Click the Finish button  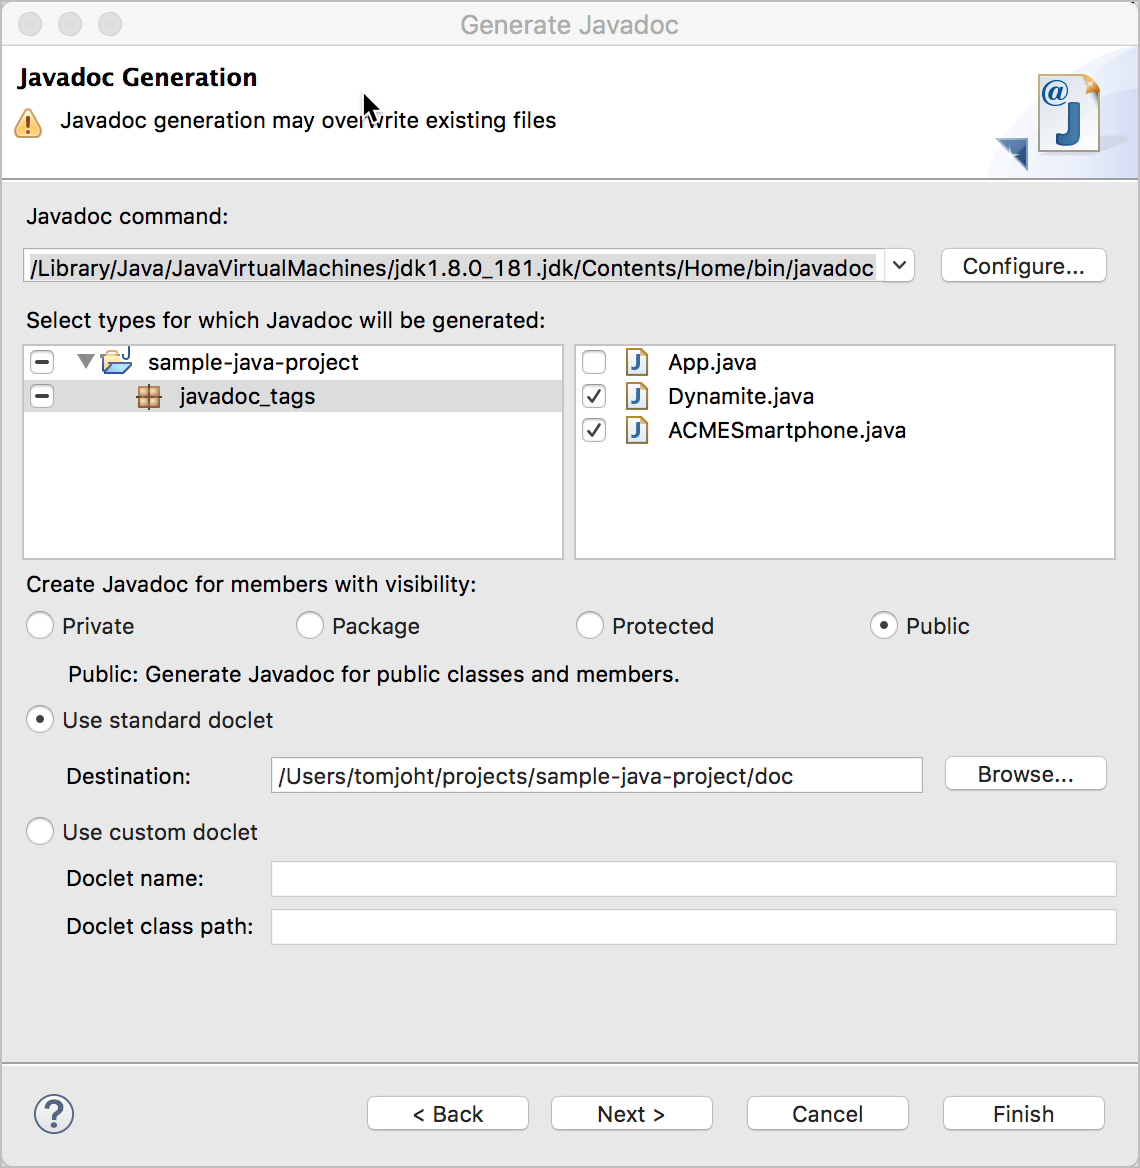pyautogui.click(x=1023, y=1113)
